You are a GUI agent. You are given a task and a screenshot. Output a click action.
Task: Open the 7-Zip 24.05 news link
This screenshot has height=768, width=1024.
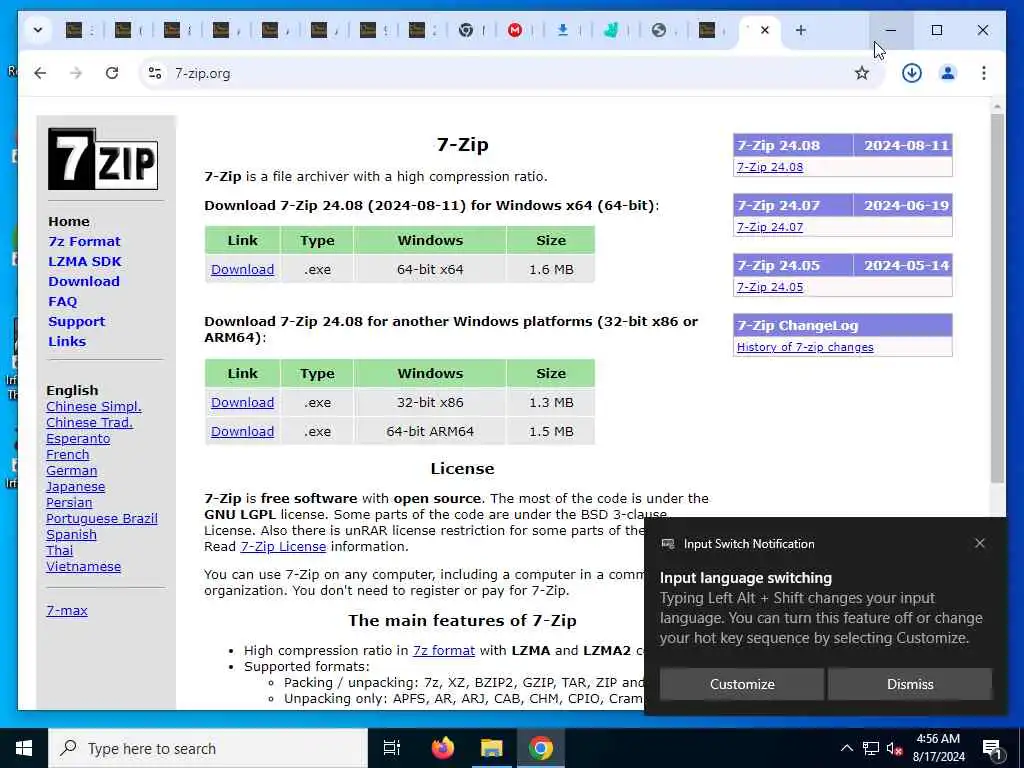[x=770, y=287]
